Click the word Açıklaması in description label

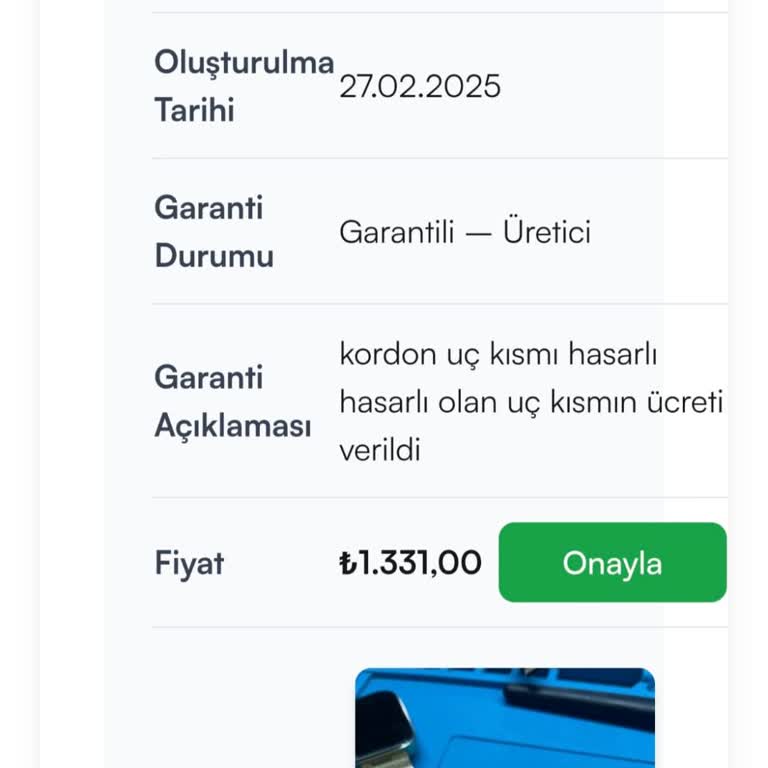pyautogui.click(x=232, y=426)
